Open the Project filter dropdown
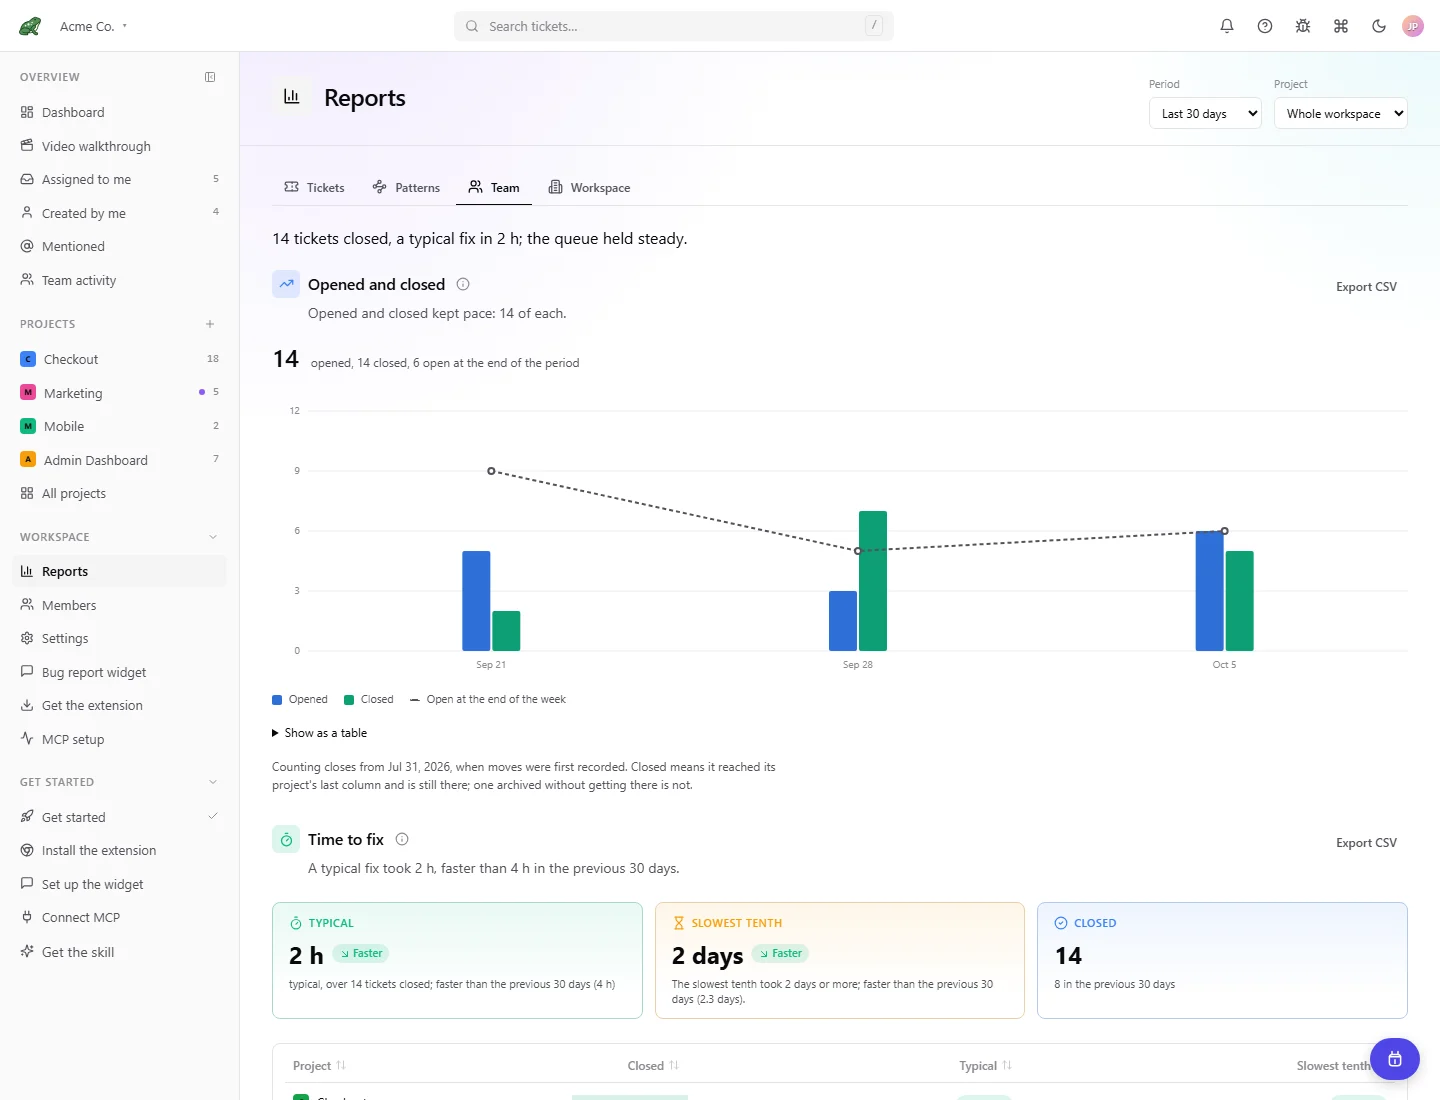The image size is (1440, 1100). [x=1341, y=113]
